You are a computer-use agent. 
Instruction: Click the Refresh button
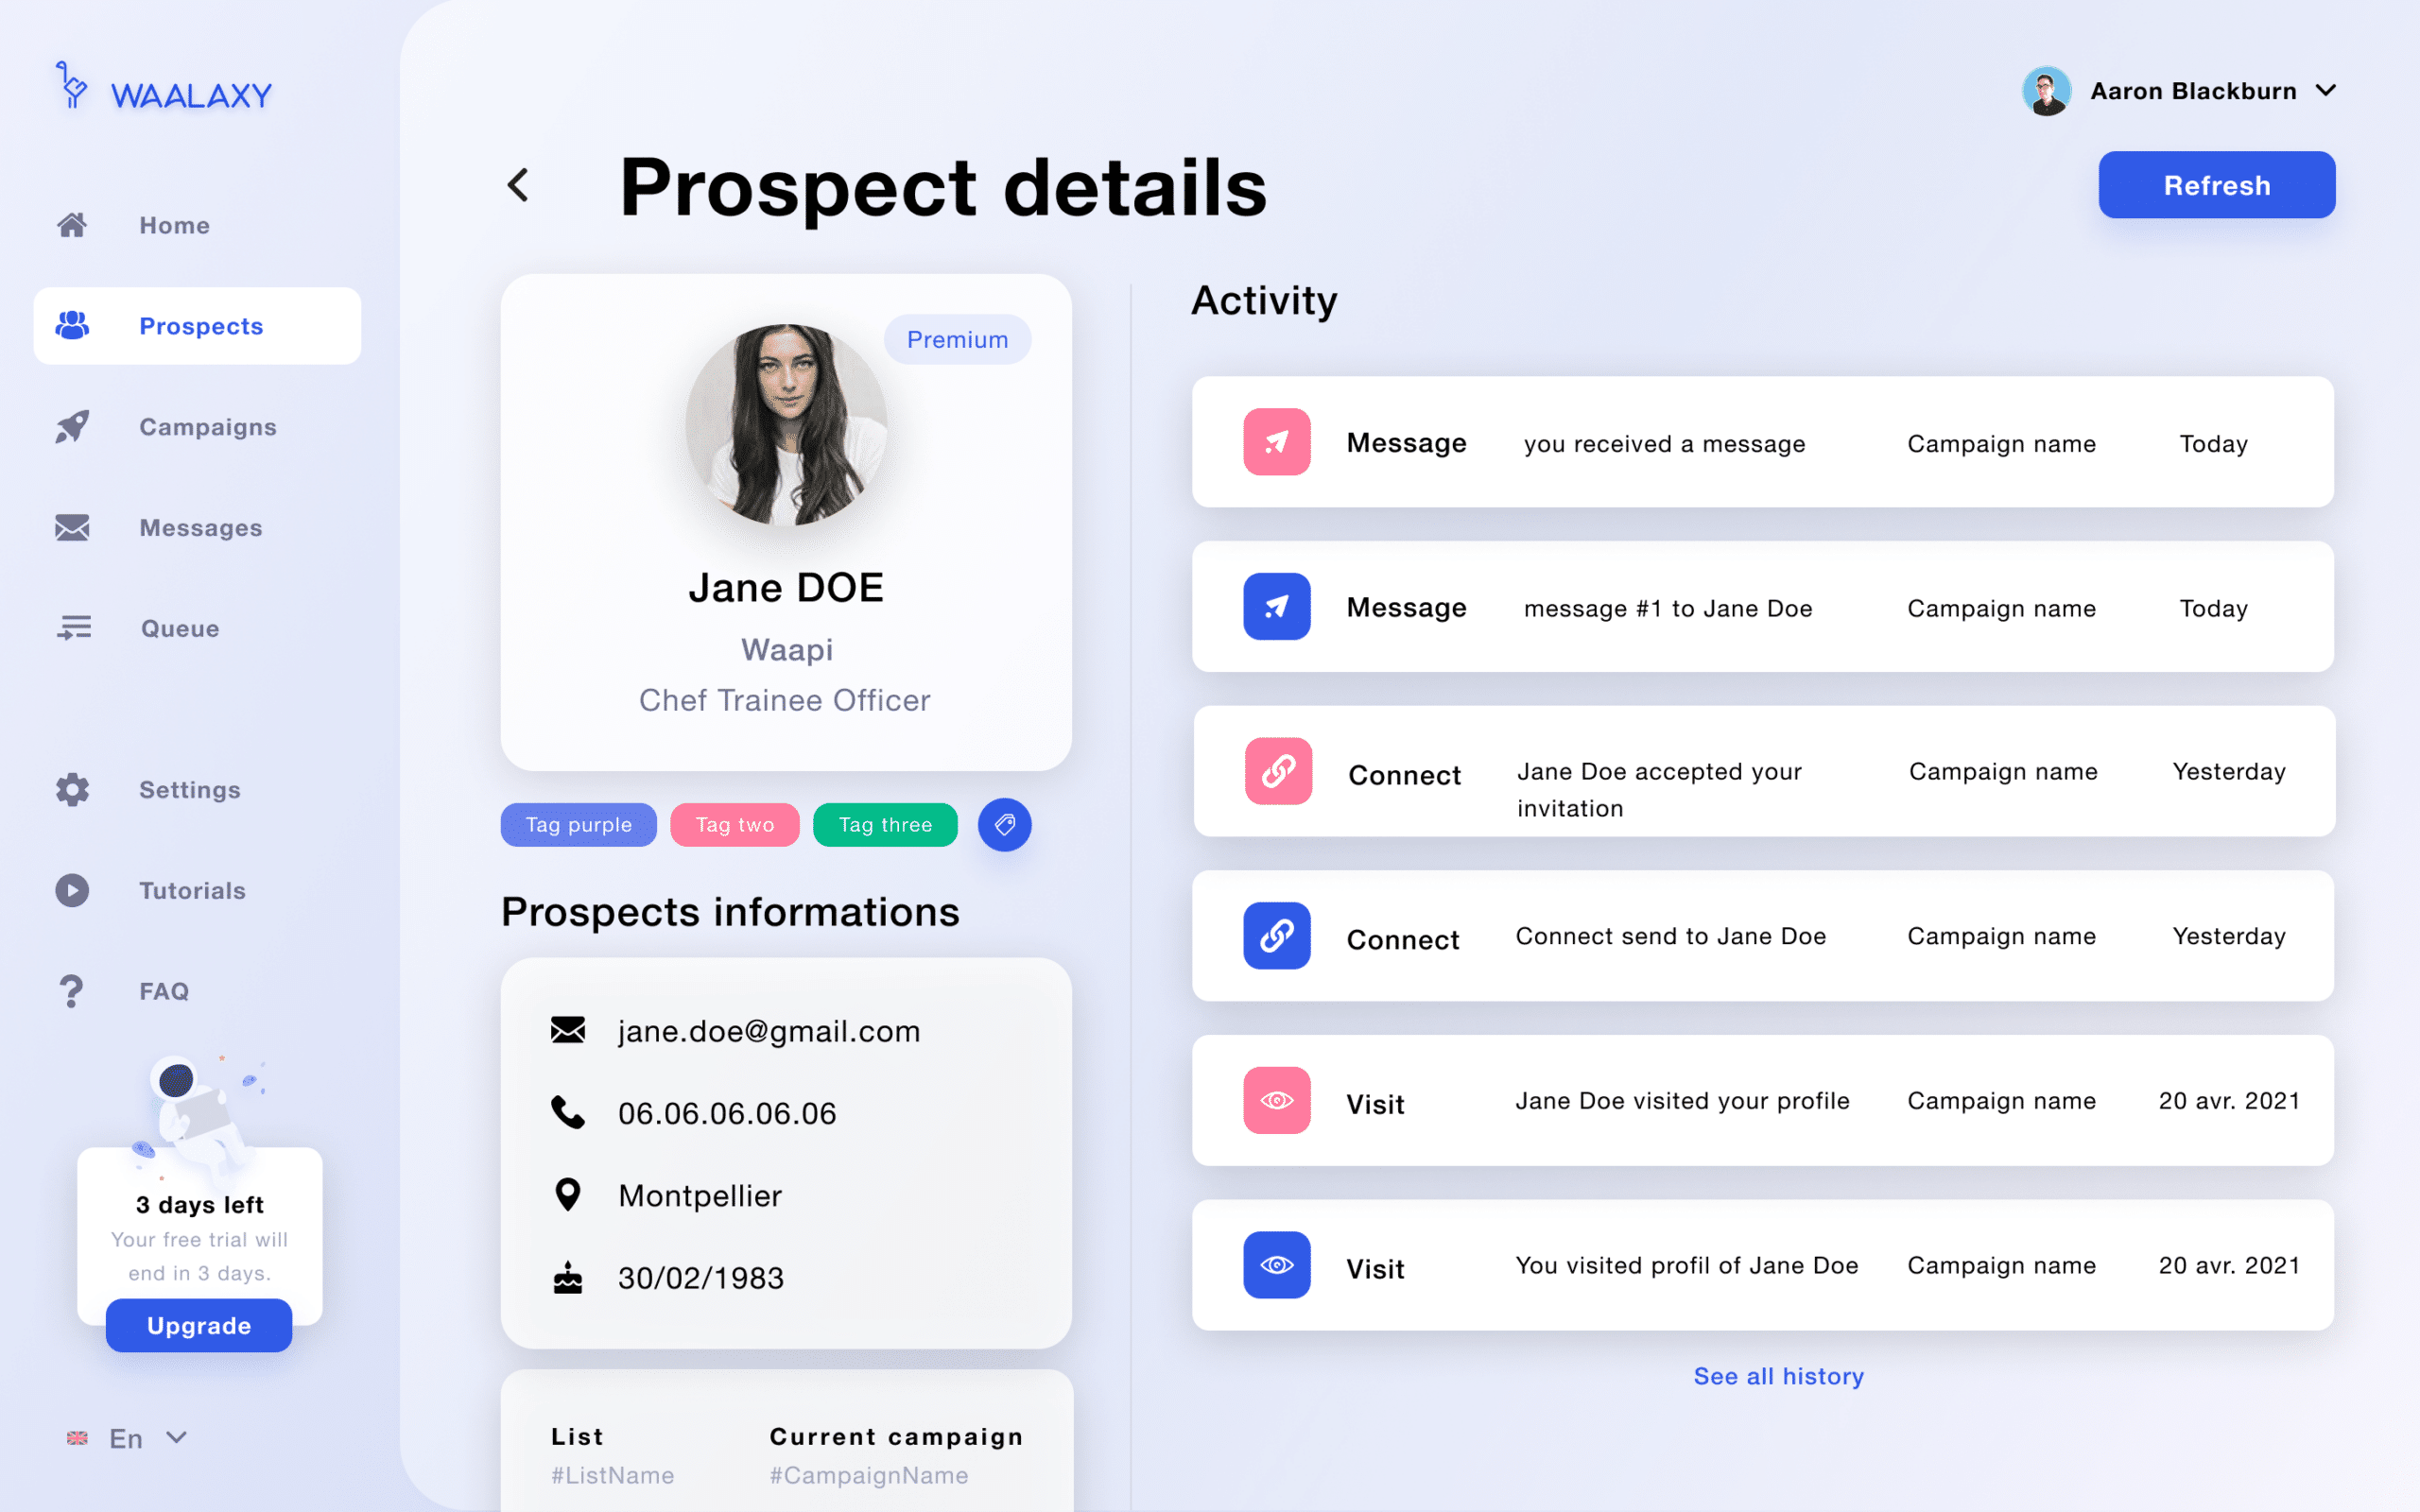coord(2216,184)
